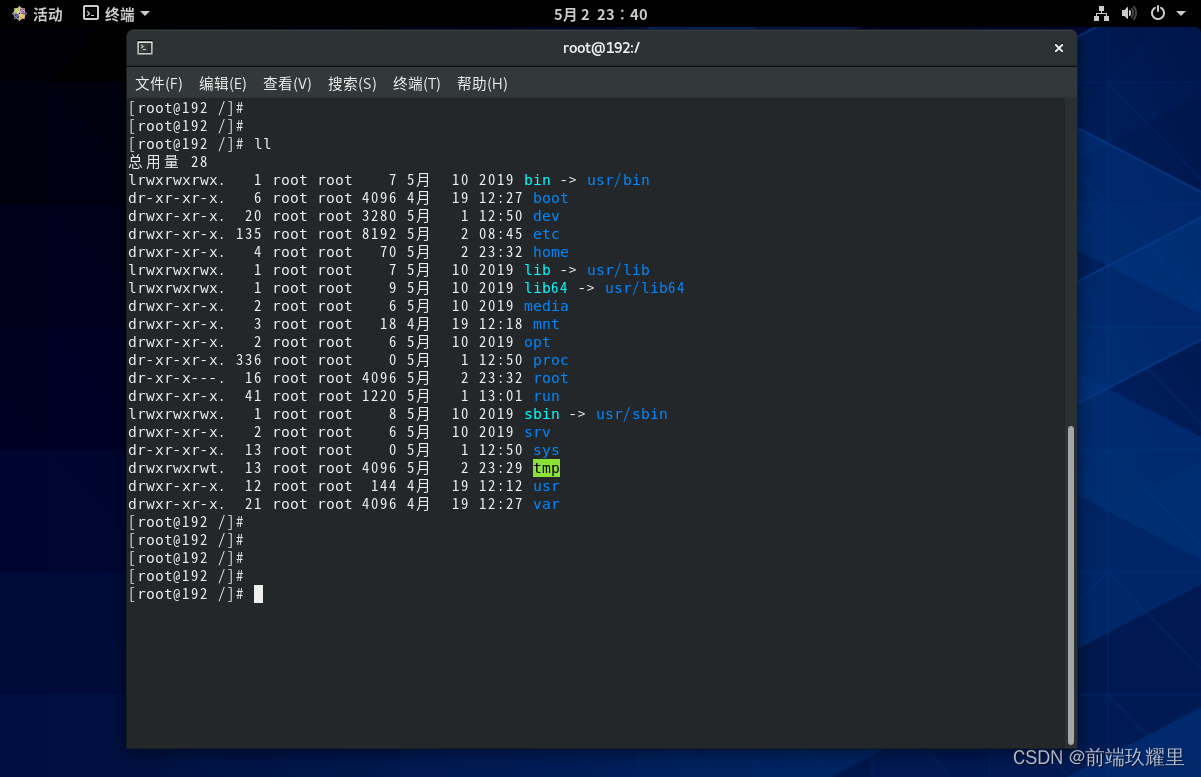
Task: Click the 'll' command text
Action: coord(263,144)
